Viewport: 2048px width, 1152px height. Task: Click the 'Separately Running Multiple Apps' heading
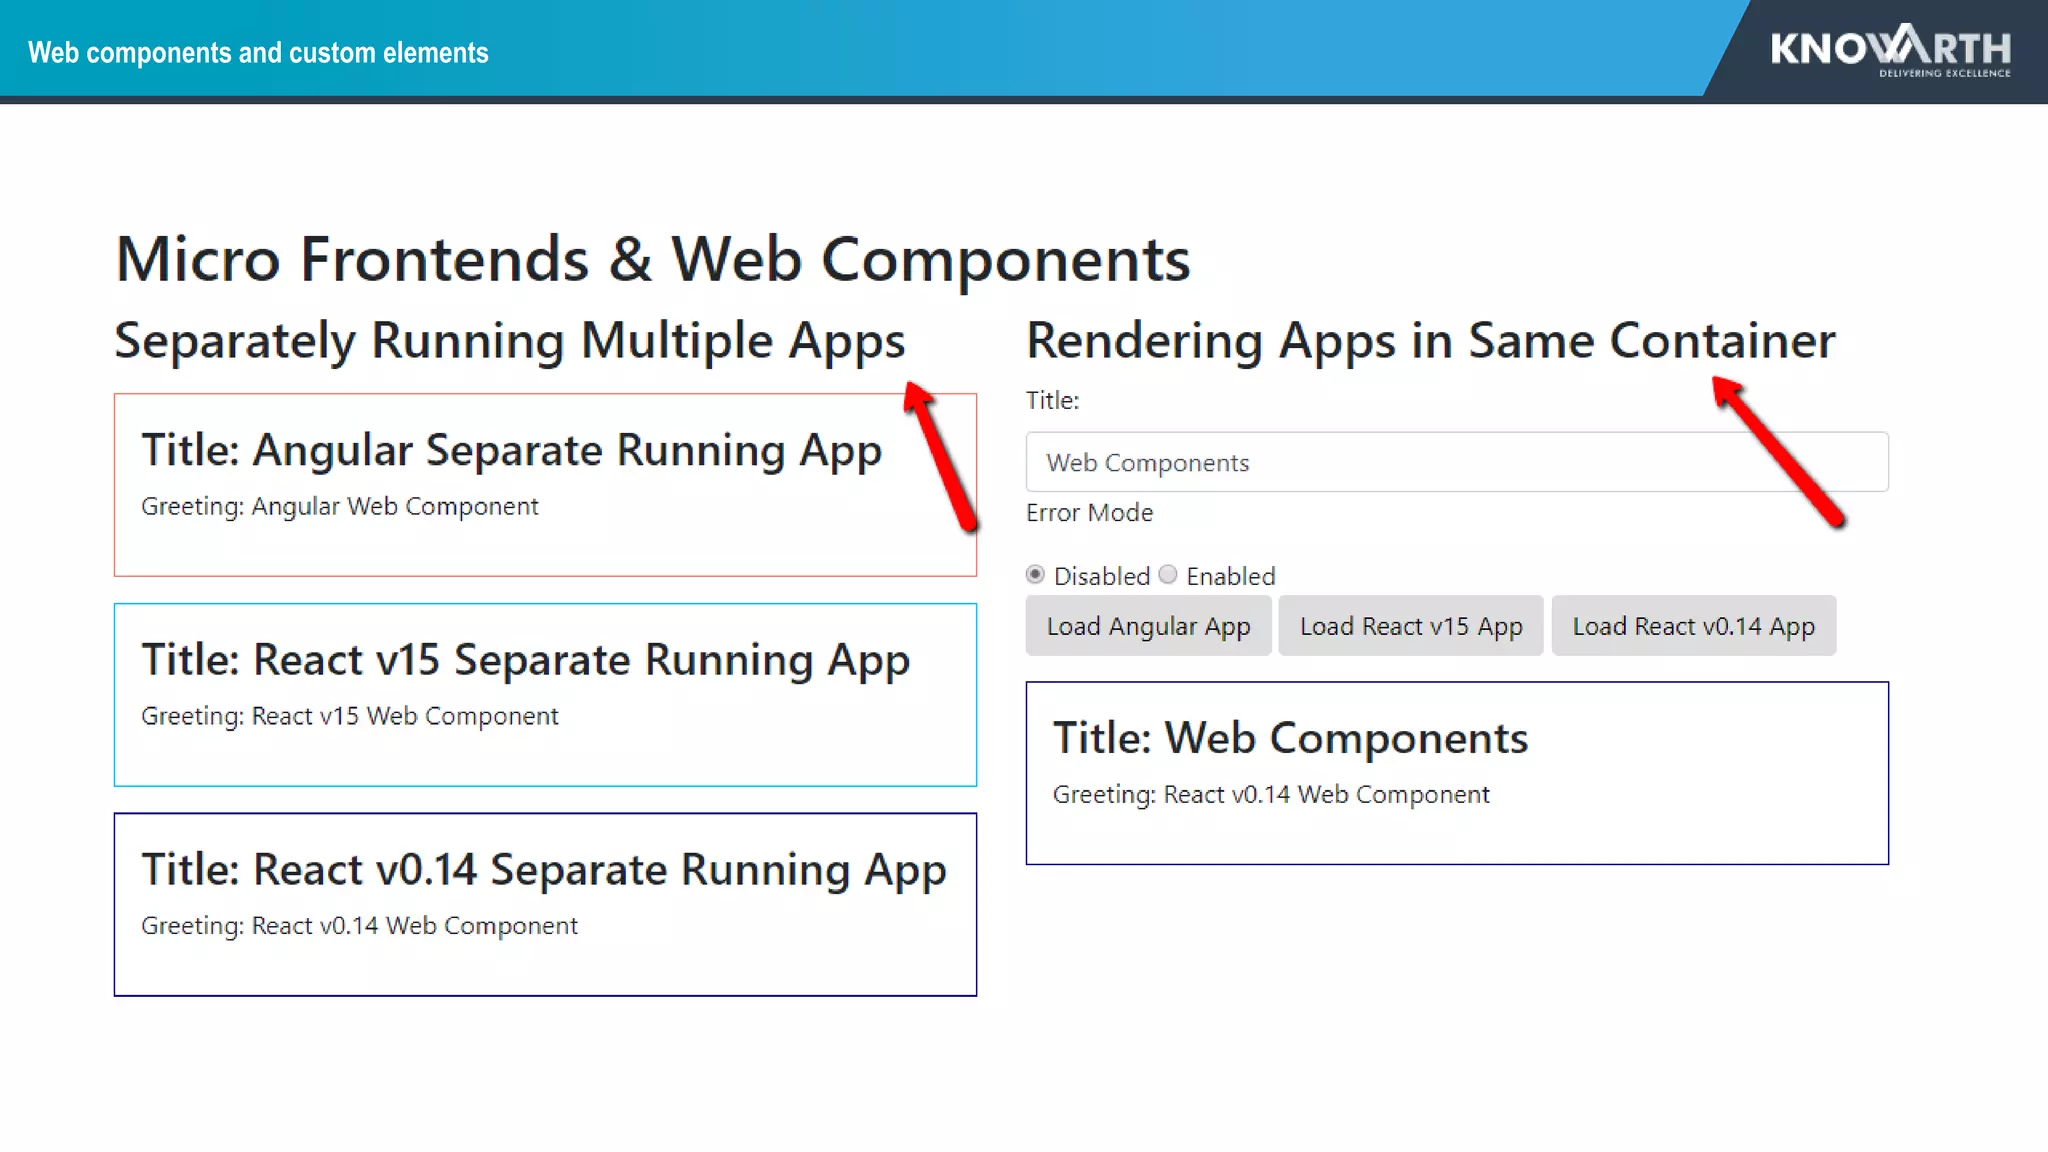(x=510, y=341)
